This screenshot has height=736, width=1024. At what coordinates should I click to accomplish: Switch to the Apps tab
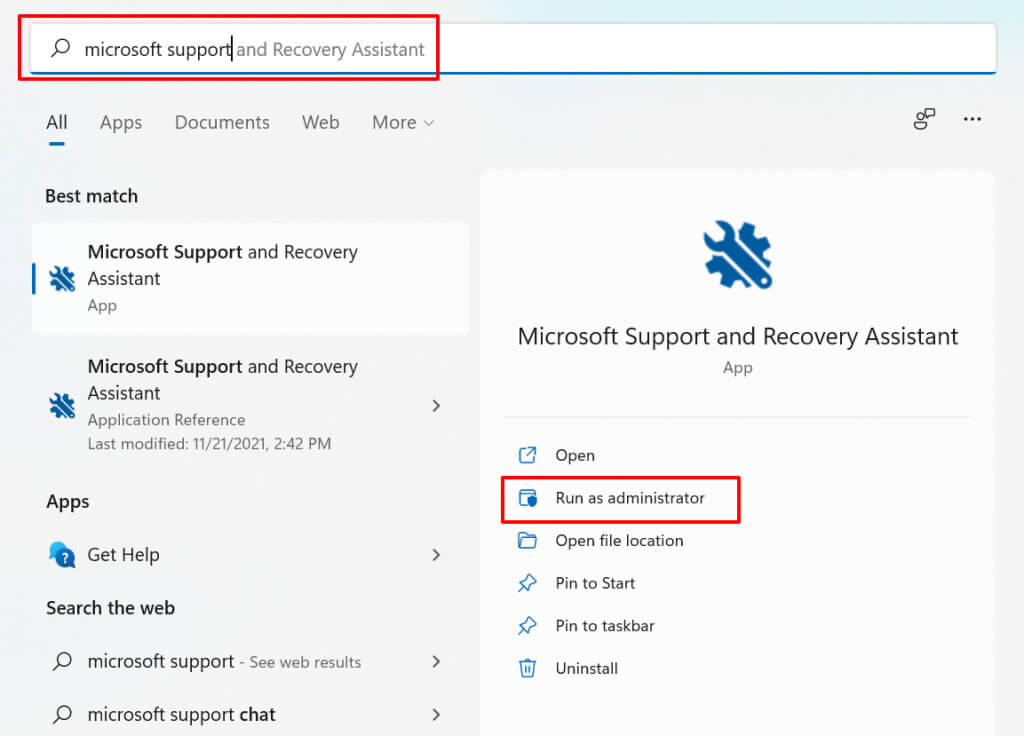pyautogui.click(x=121, y=122)
